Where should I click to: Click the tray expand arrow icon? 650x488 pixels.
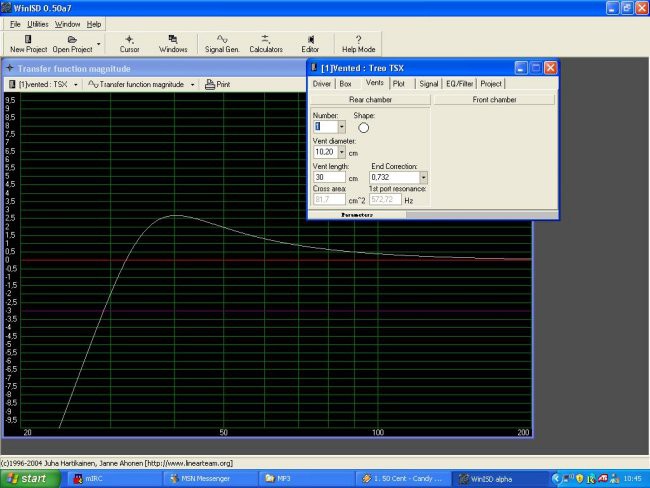click(556, 478)
